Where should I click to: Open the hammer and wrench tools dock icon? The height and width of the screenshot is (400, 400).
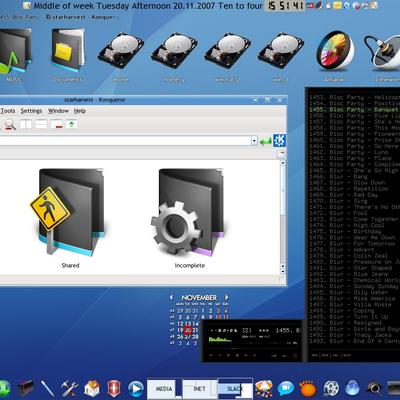(70, 389)
